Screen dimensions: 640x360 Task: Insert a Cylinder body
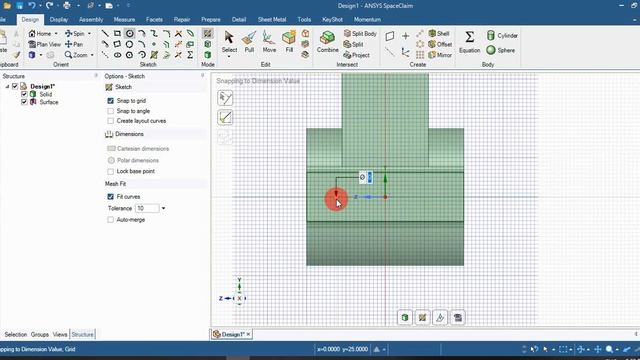[502, 36]
